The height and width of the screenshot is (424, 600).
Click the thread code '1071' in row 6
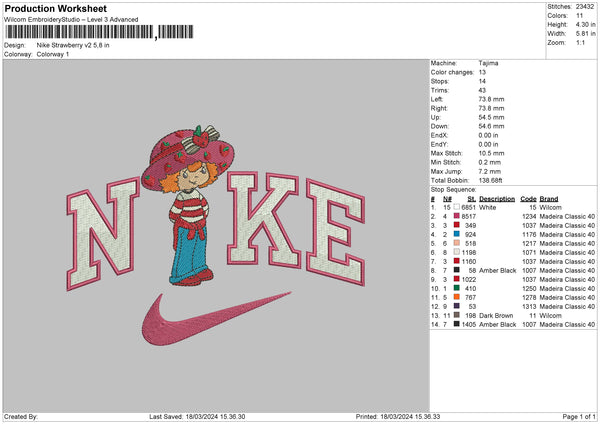pyautogui.click(x=529, y=253)
